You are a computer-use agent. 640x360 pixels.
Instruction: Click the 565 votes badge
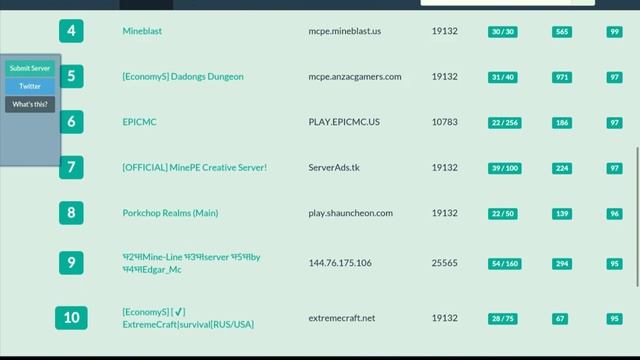(562, 32)
